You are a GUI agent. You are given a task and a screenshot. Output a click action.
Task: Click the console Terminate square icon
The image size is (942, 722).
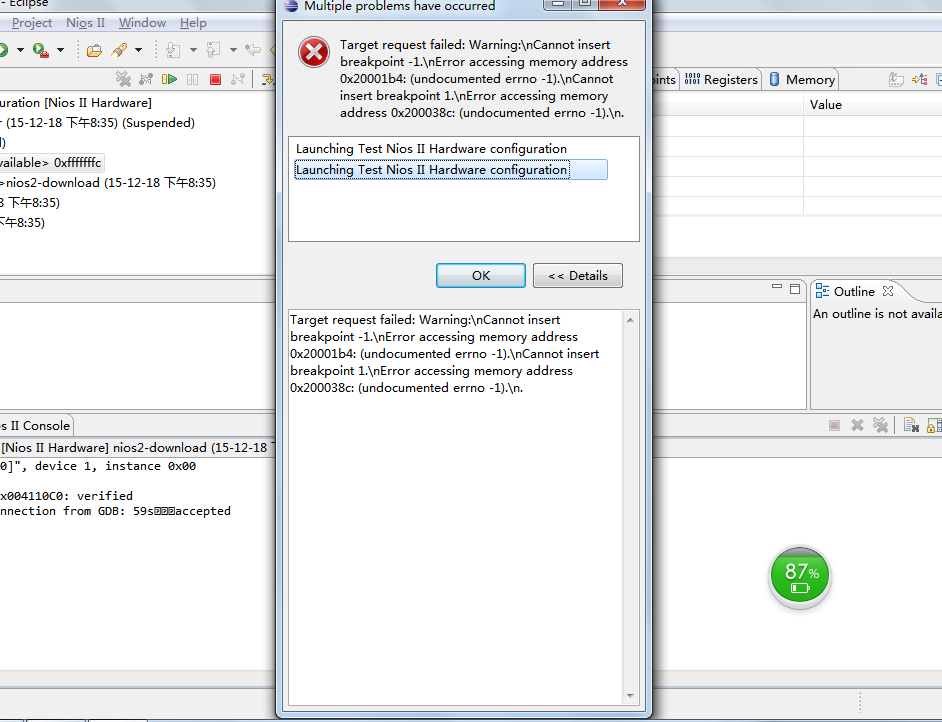click(834, 426)
